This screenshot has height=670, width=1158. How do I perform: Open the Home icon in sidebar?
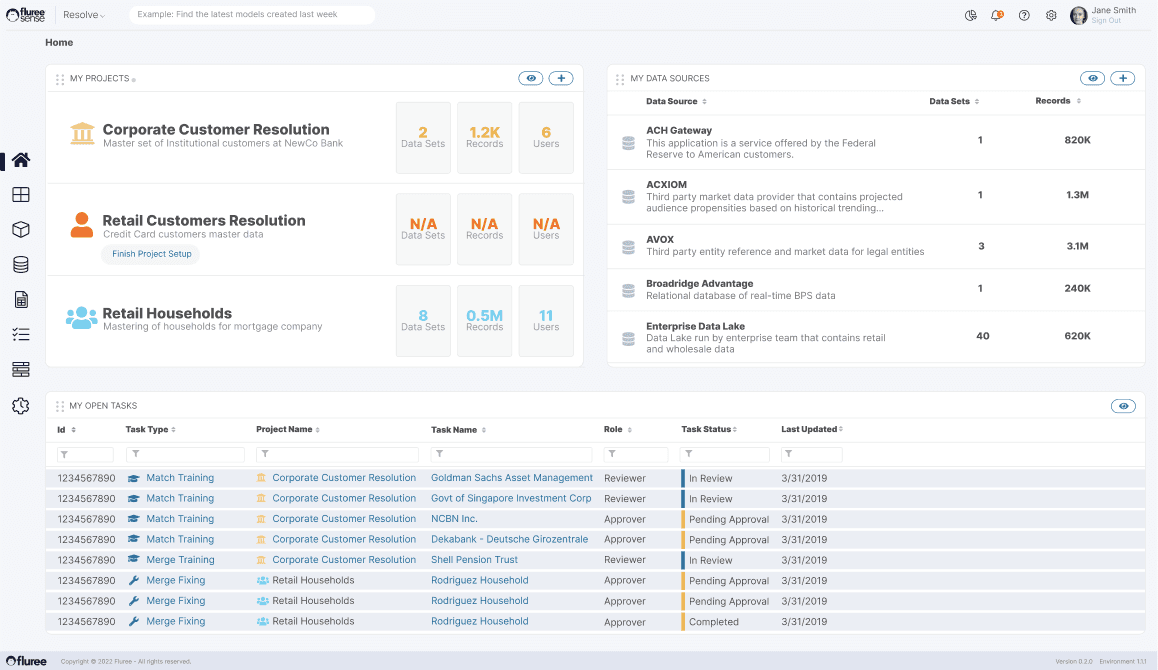tap(21, 160)
